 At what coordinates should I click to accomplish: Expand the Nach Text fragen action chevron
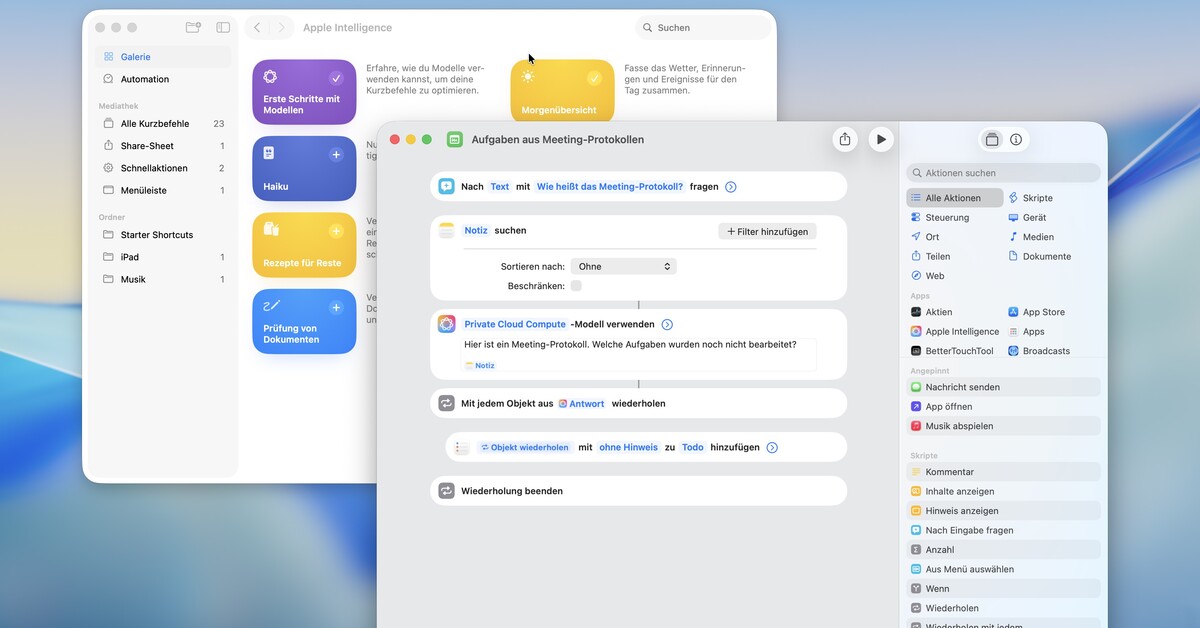[x=731, y=187]
